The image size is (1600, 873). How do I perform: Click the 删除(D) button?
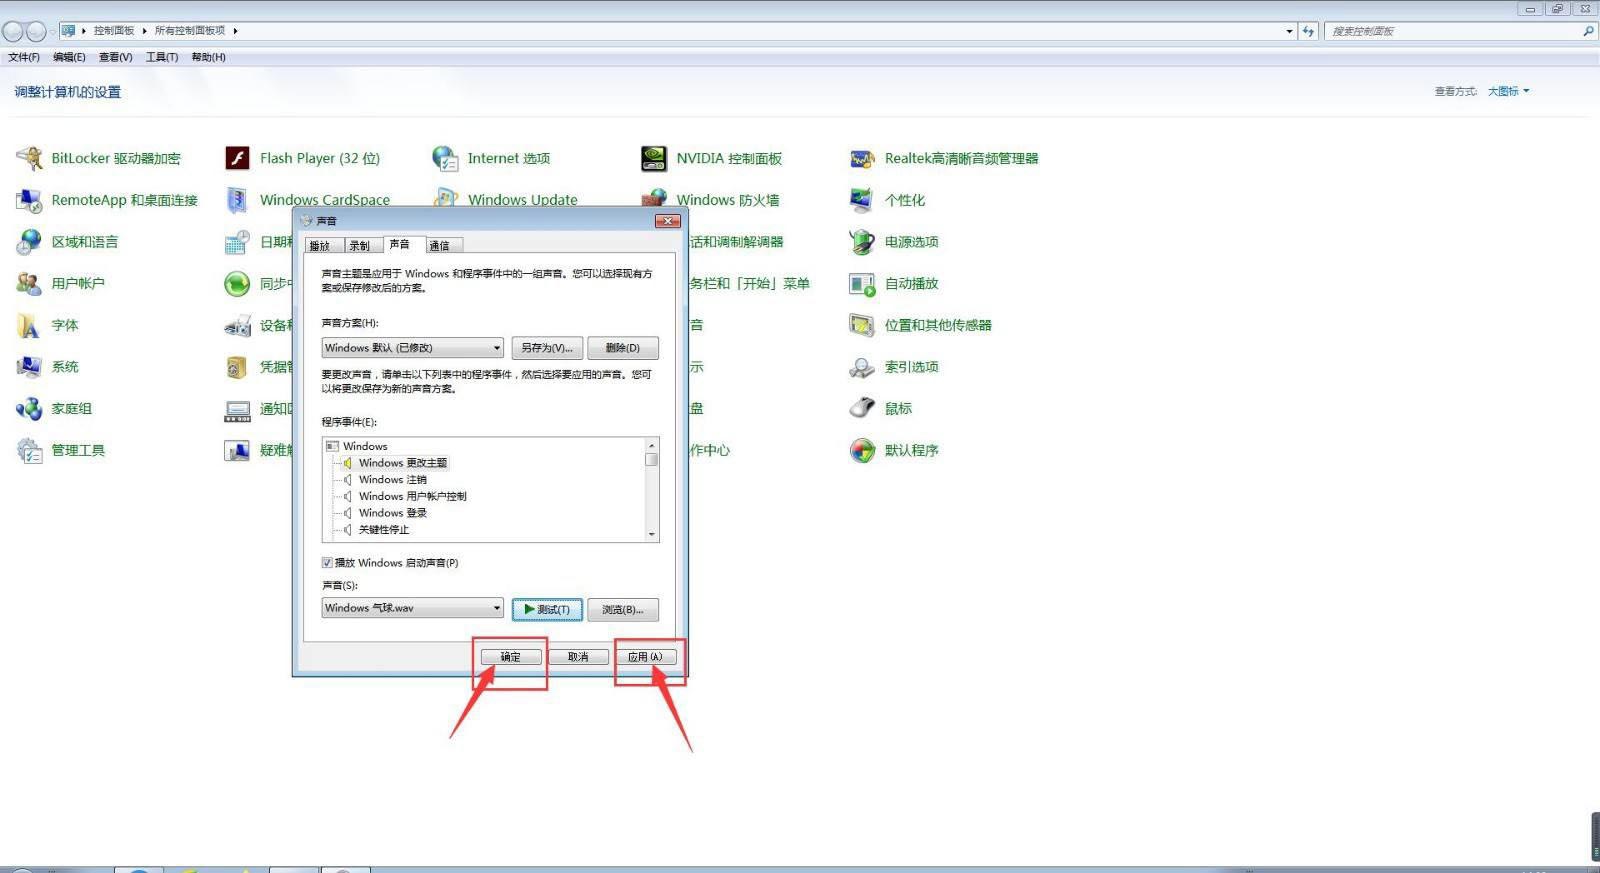coord(623,348)
